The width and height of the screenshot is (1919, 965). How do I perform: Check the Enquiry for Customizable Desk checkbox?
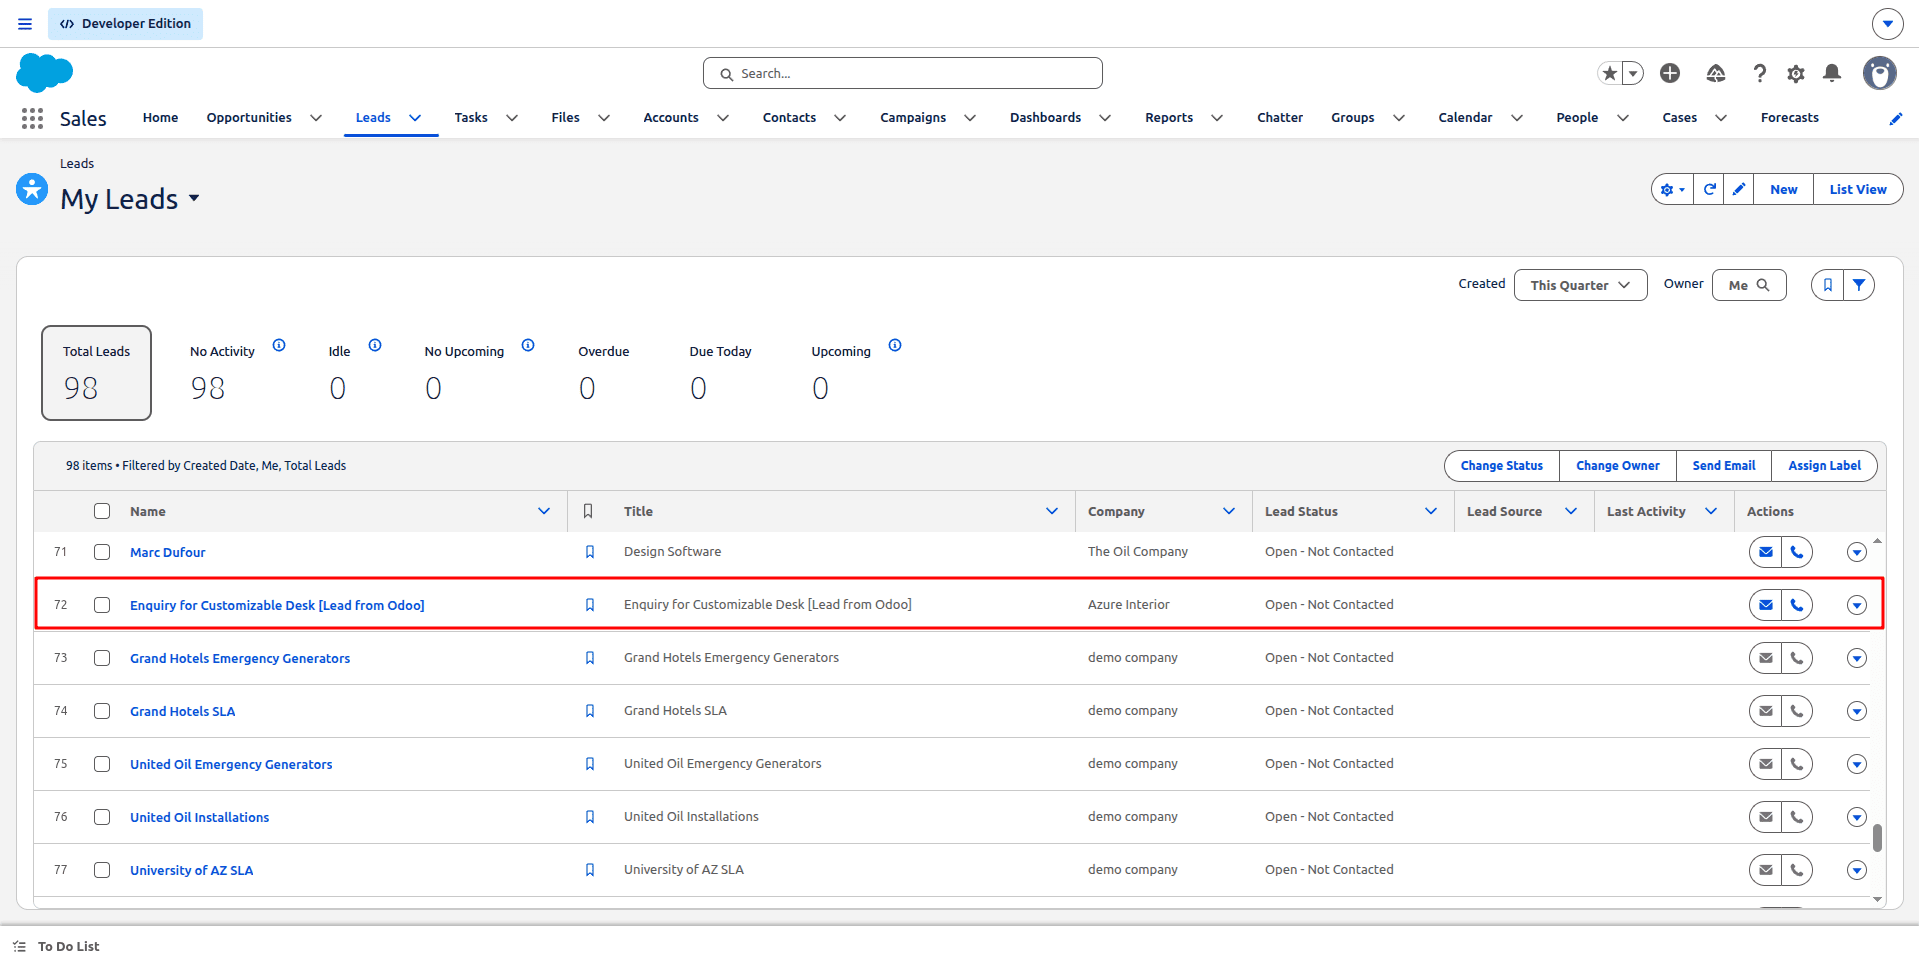click(x=102, y=605)
